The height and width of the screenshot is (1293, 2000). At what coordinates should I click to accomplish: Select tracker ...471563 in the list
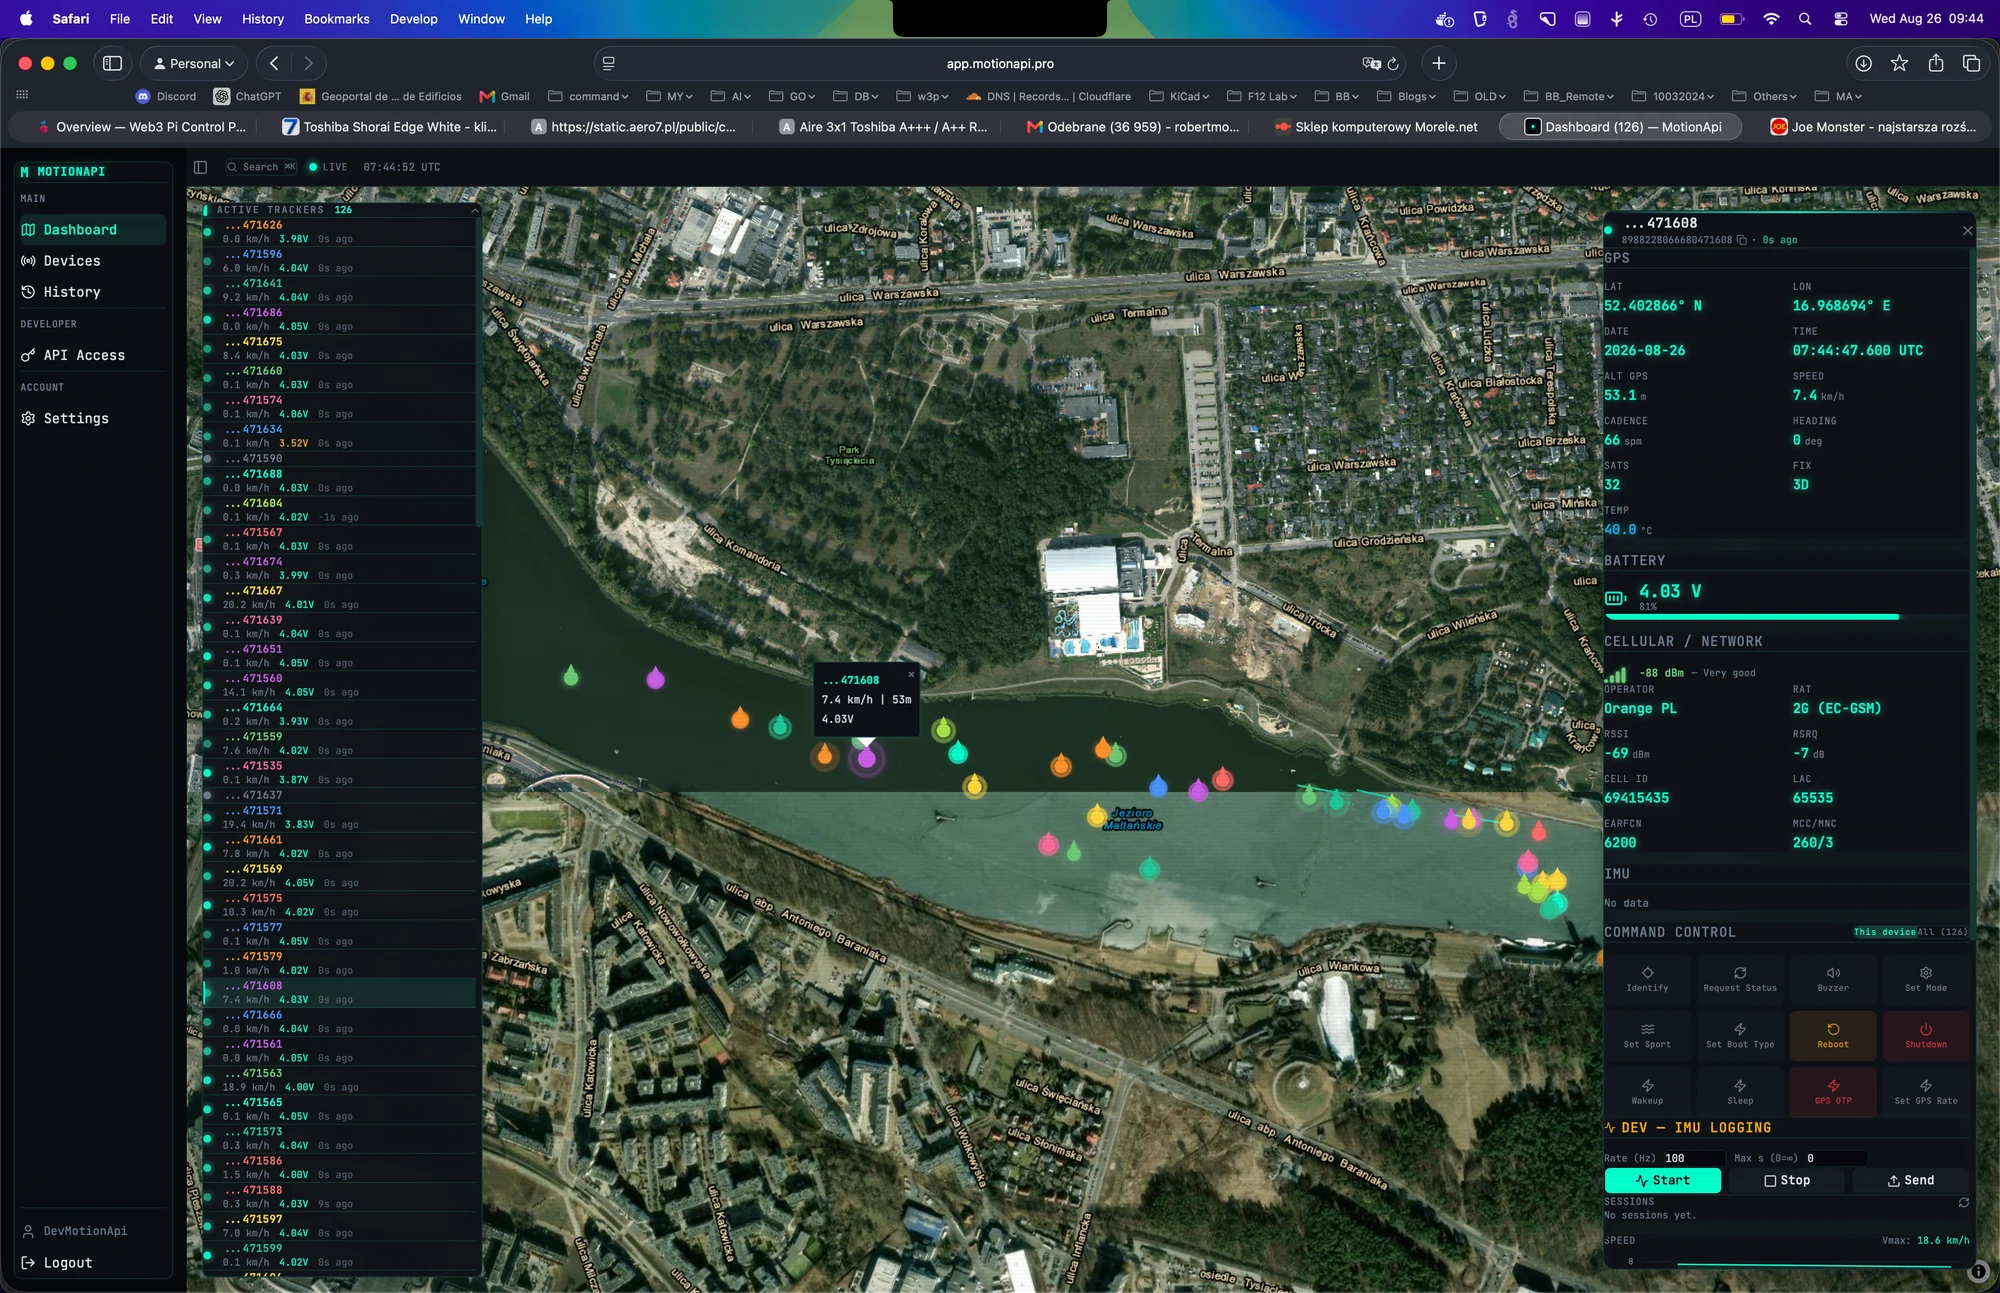click(x=340, y=1080)
